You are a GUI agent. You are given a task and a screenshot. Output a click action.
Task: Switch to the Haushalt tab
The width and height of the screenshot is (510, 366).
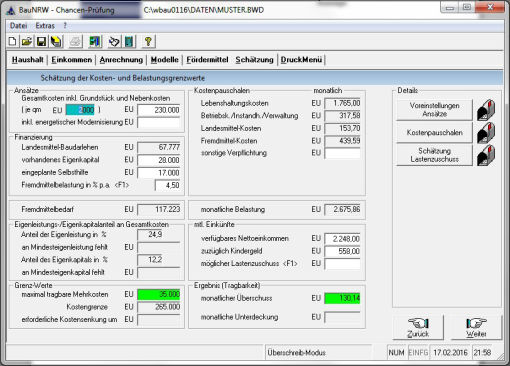[28, 60]
